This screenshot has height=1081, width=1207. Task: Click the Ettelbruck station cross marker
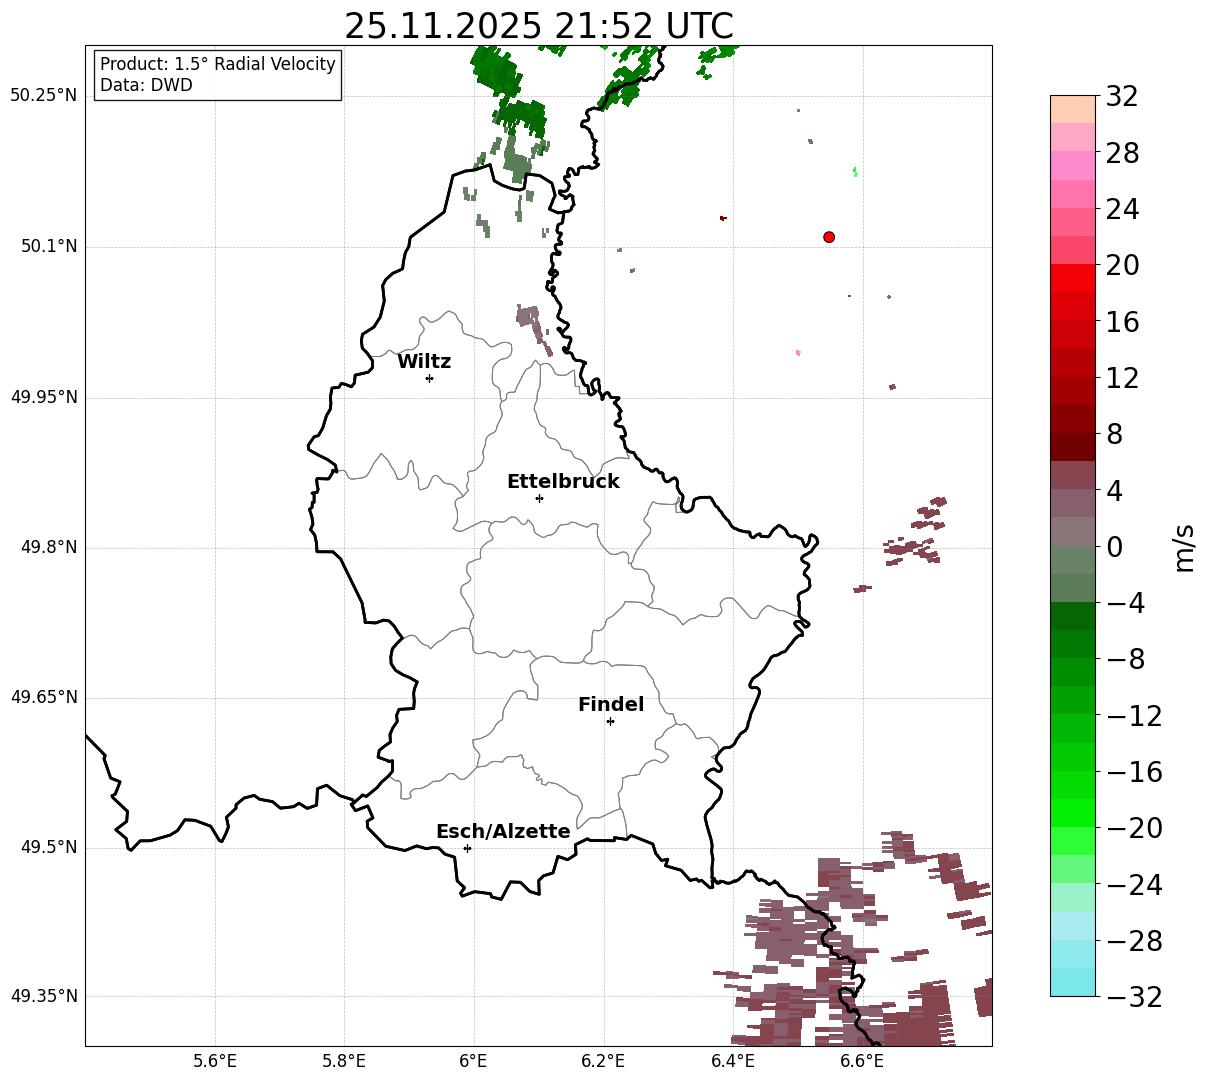click(x=539, y=498)
